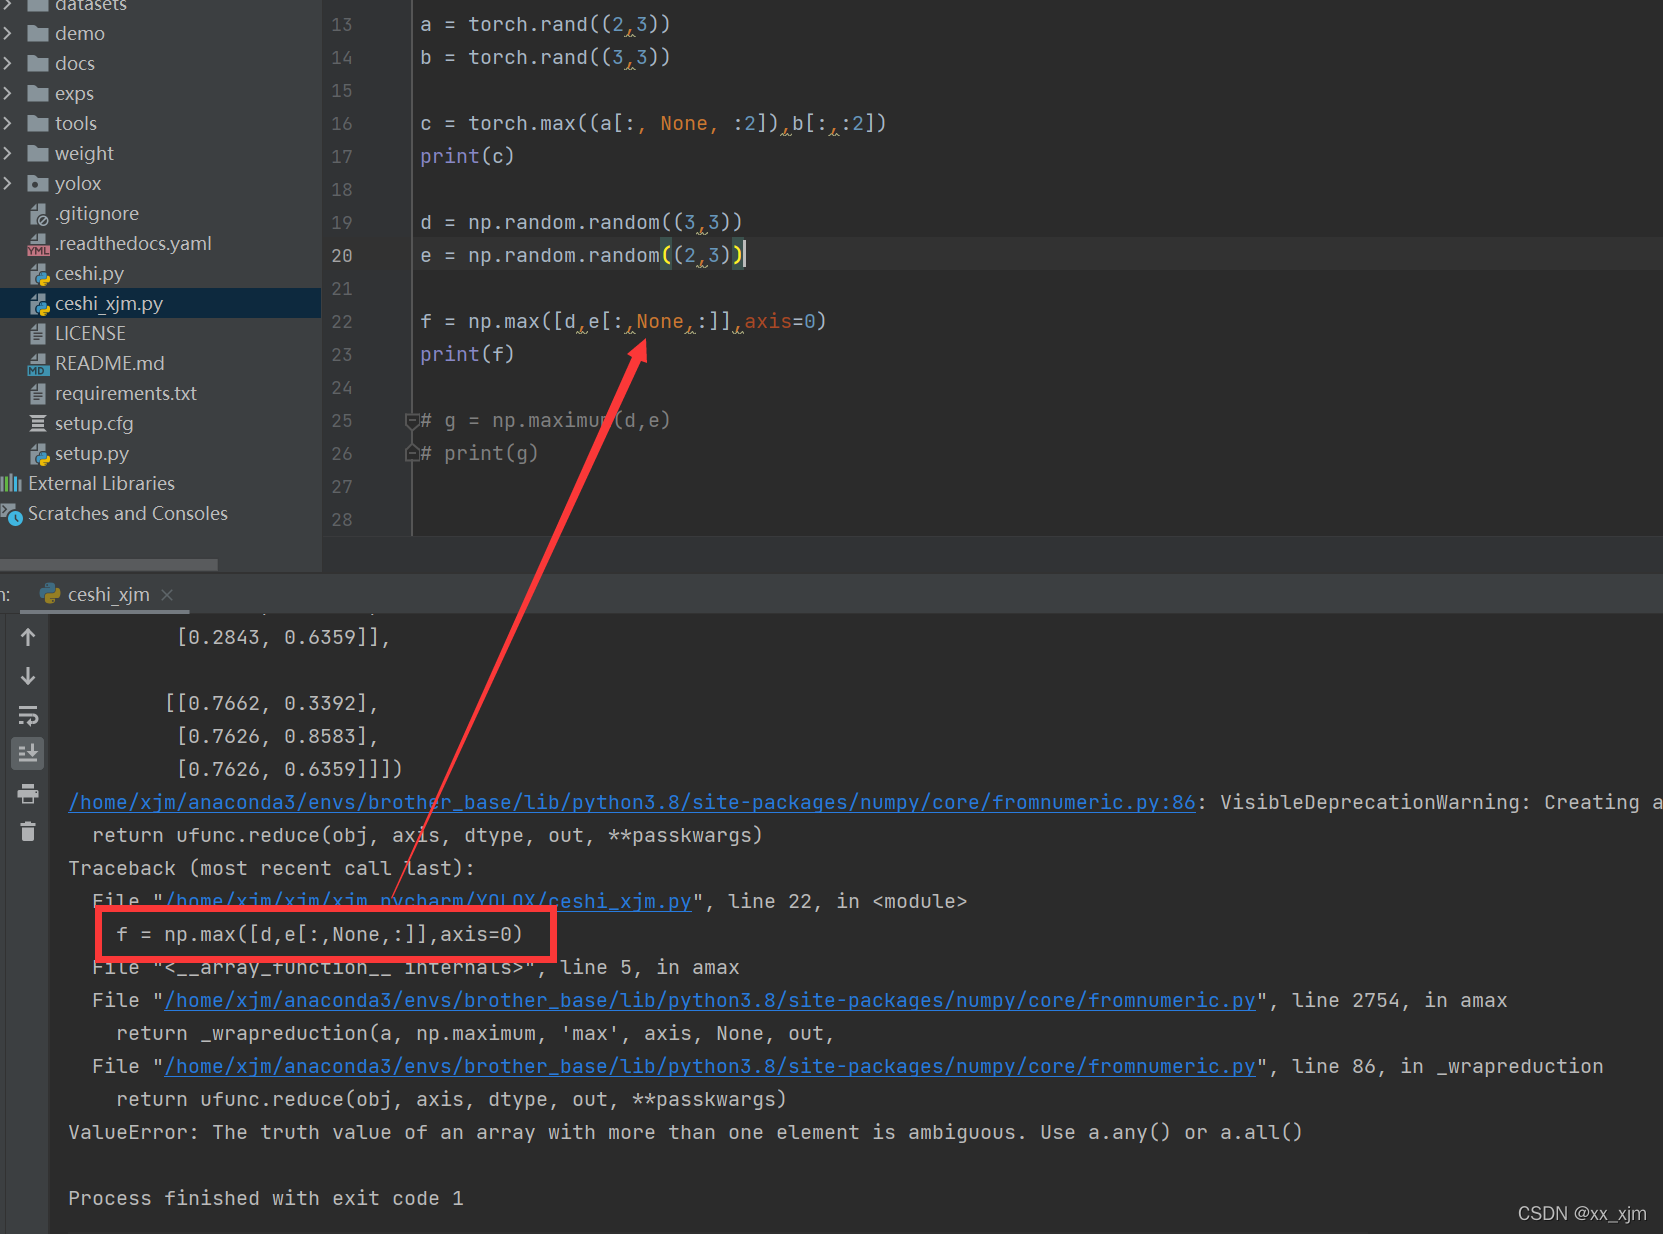Click the trash clear-all console icon
This screenshot has width=1663, height=1234.
point(28,831)
